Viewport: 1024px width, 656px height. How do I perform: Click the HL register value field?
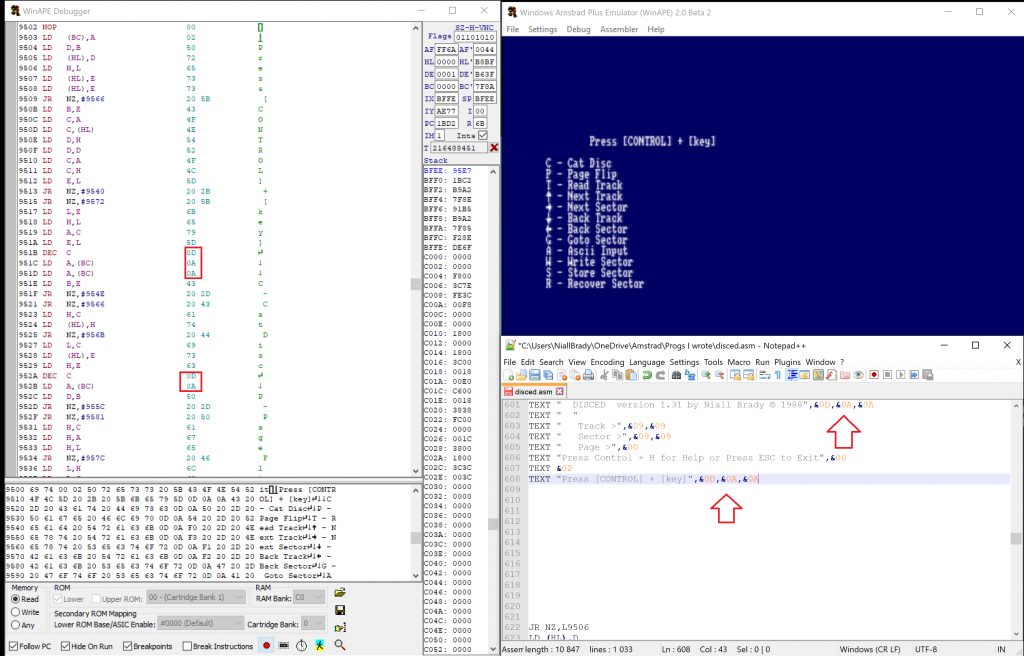[x=446, y=61]
